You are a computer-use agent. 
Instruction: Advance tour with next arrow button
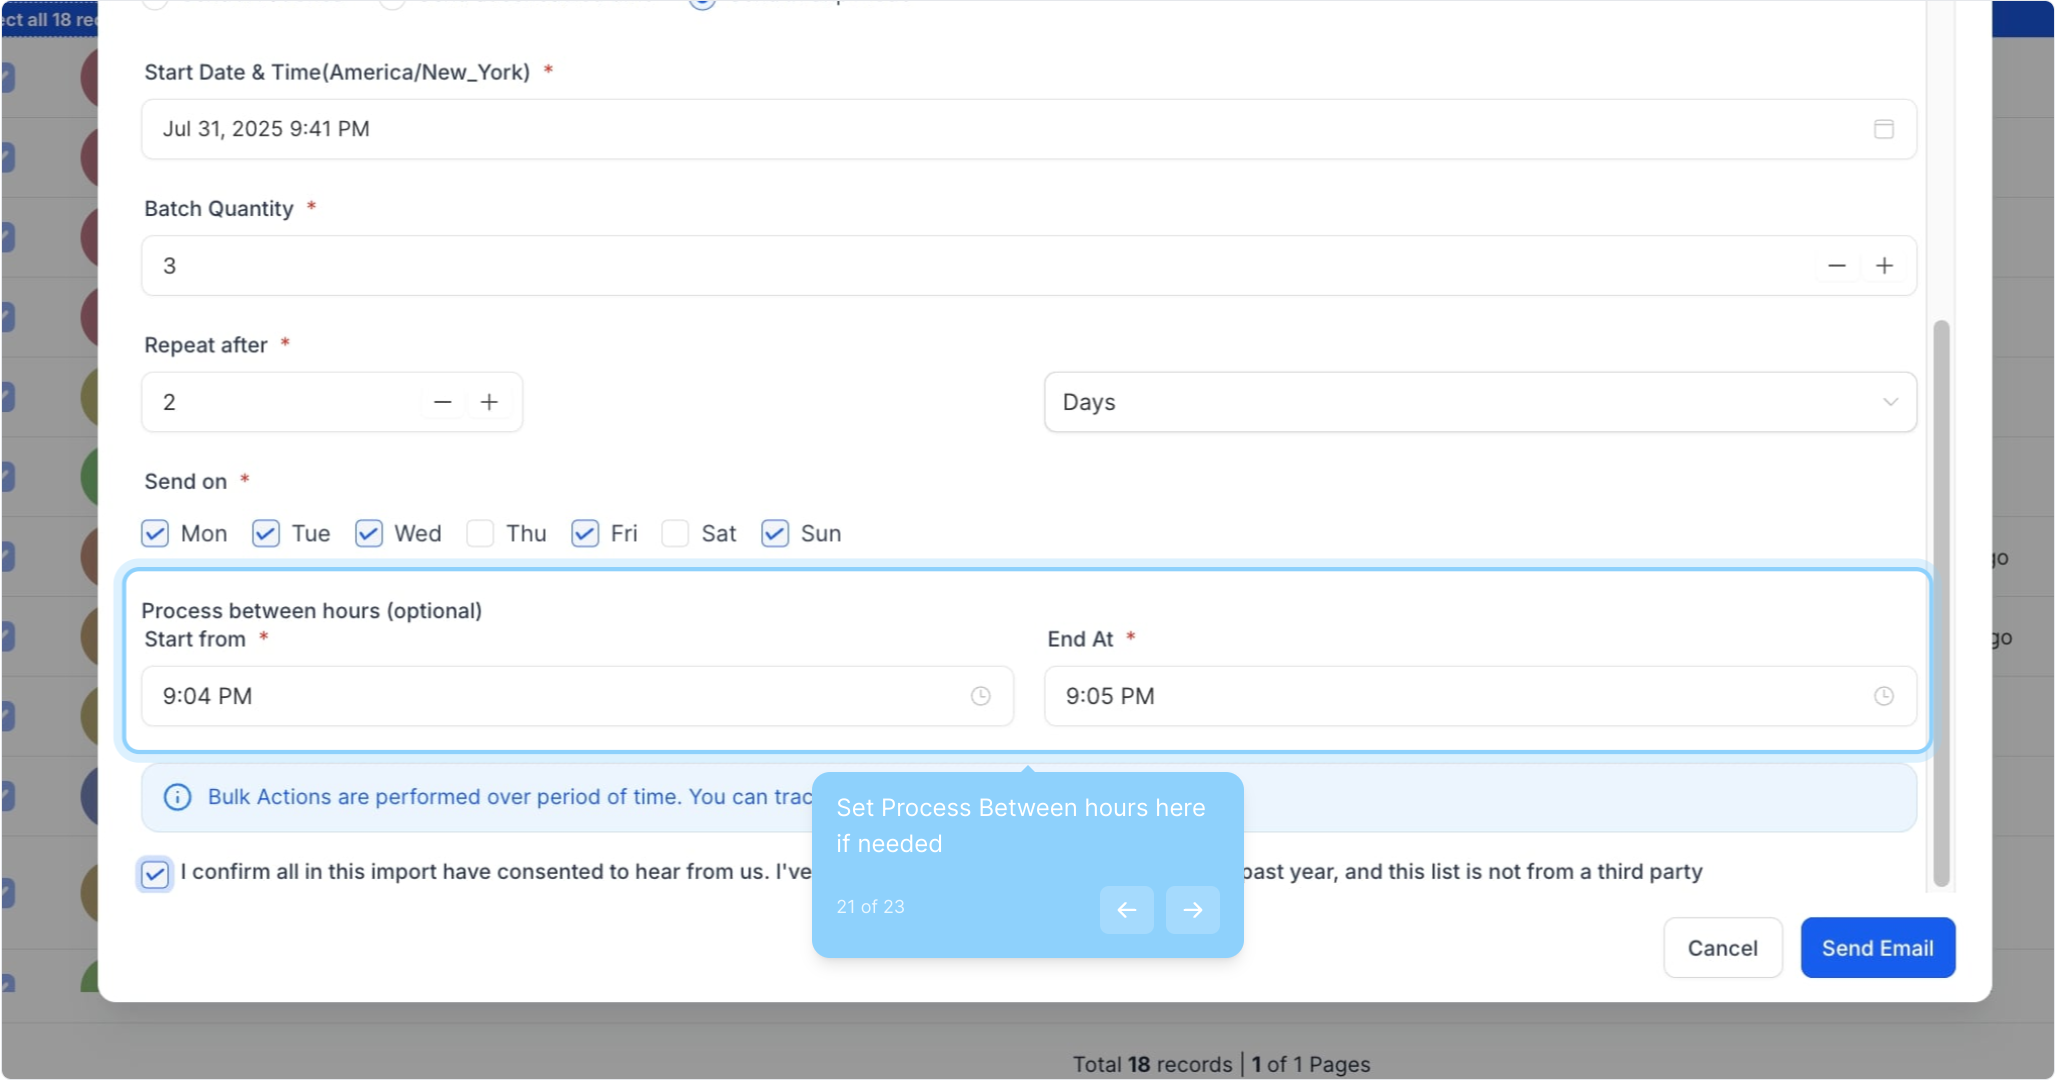tap(1192, 910)
